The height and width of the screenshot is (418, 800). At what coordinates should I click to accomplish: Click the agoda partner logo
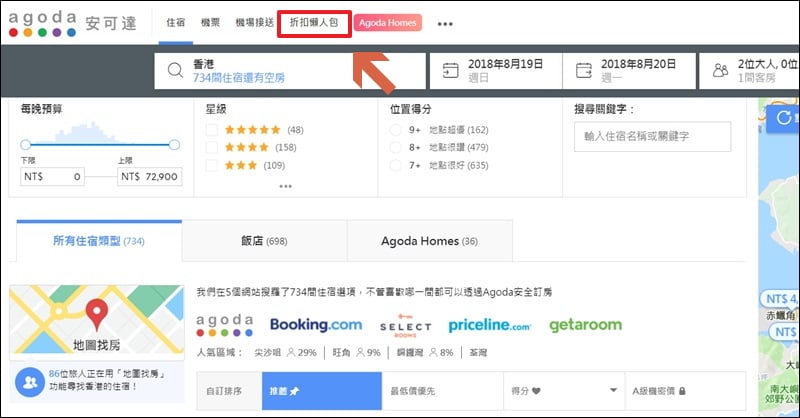coord(224,325)
